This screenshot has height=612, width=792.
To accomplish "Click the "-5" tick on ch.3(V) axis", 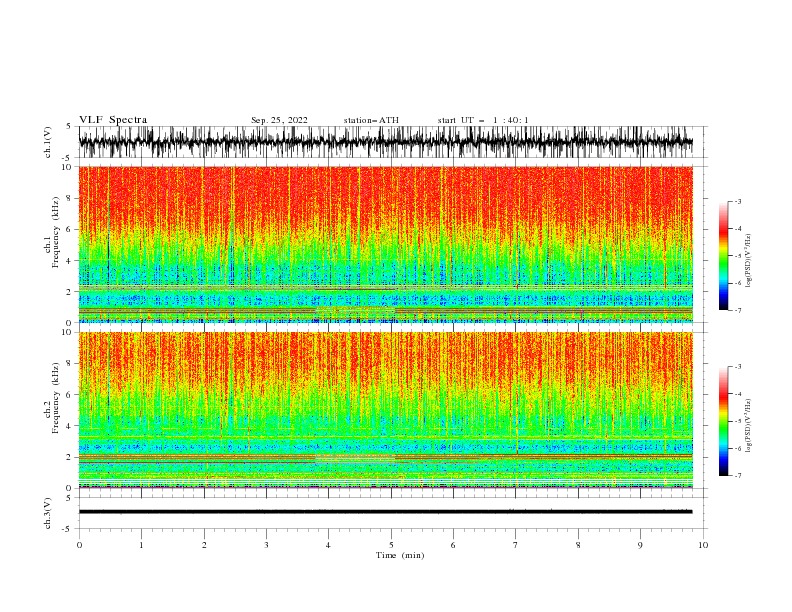I will [x=68, y=529].
